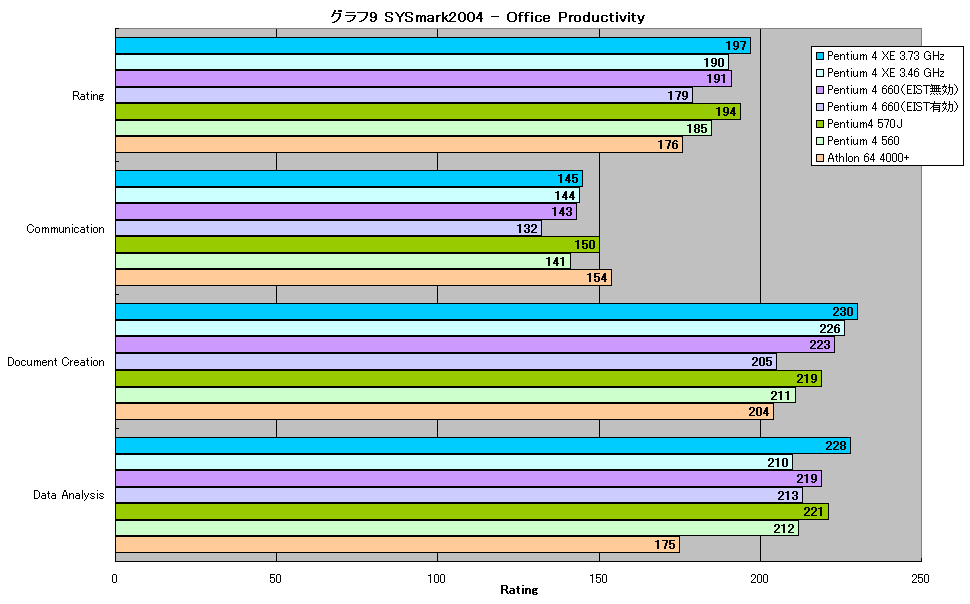Select the Data Analysis category label
Screen dimensions: 970x604
click(68, 495)
